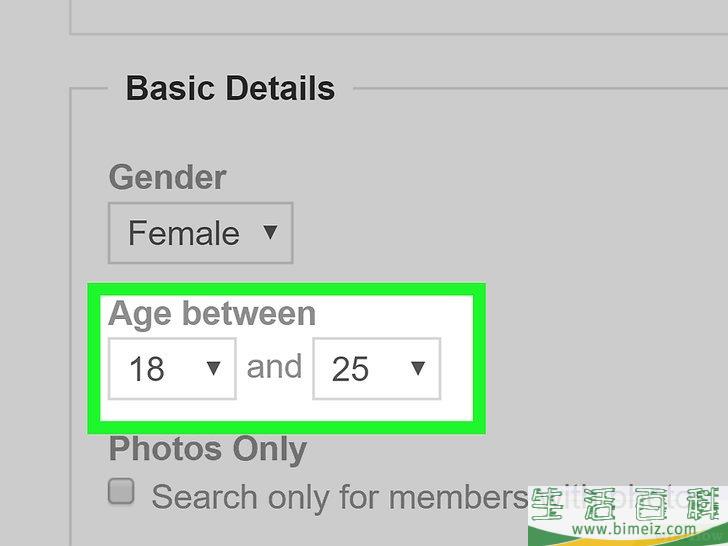Click the empty panel above Basic Details
The image size is (728, 546).
[x=398, y=14]
